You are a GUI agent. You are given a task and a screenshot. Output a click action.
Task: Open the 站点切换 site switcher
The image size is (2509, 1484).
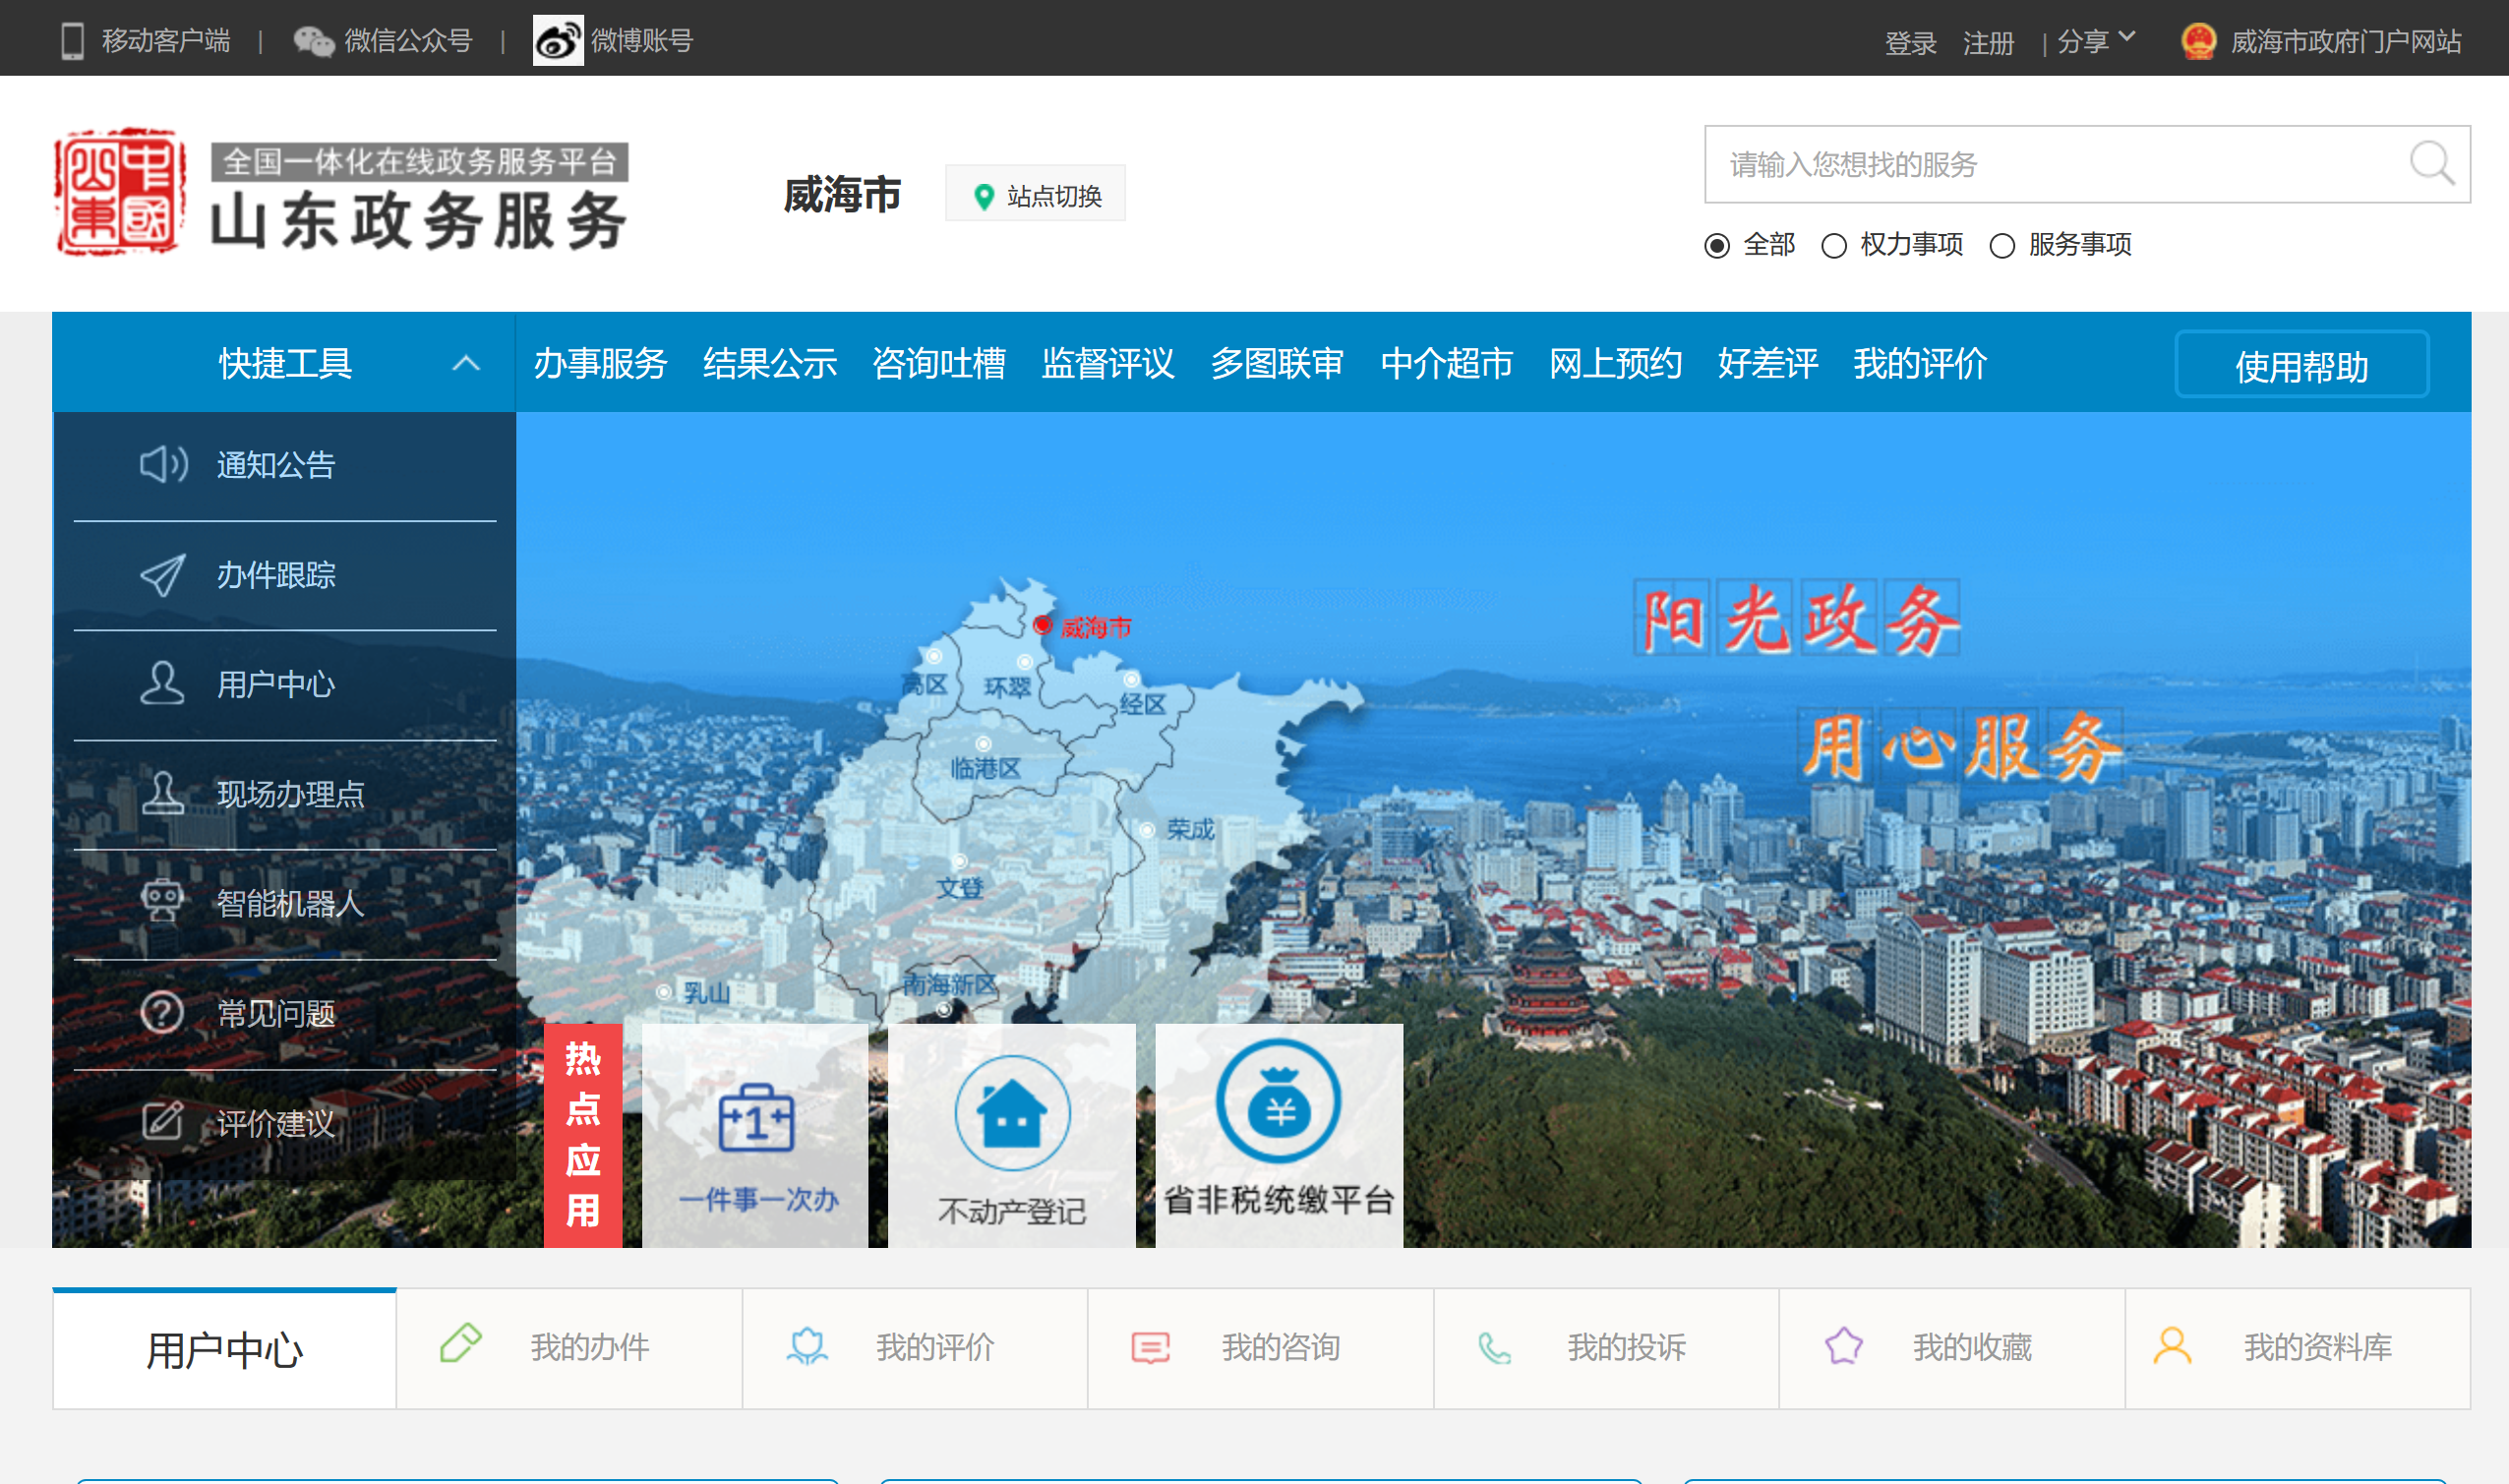[1036, 195]
